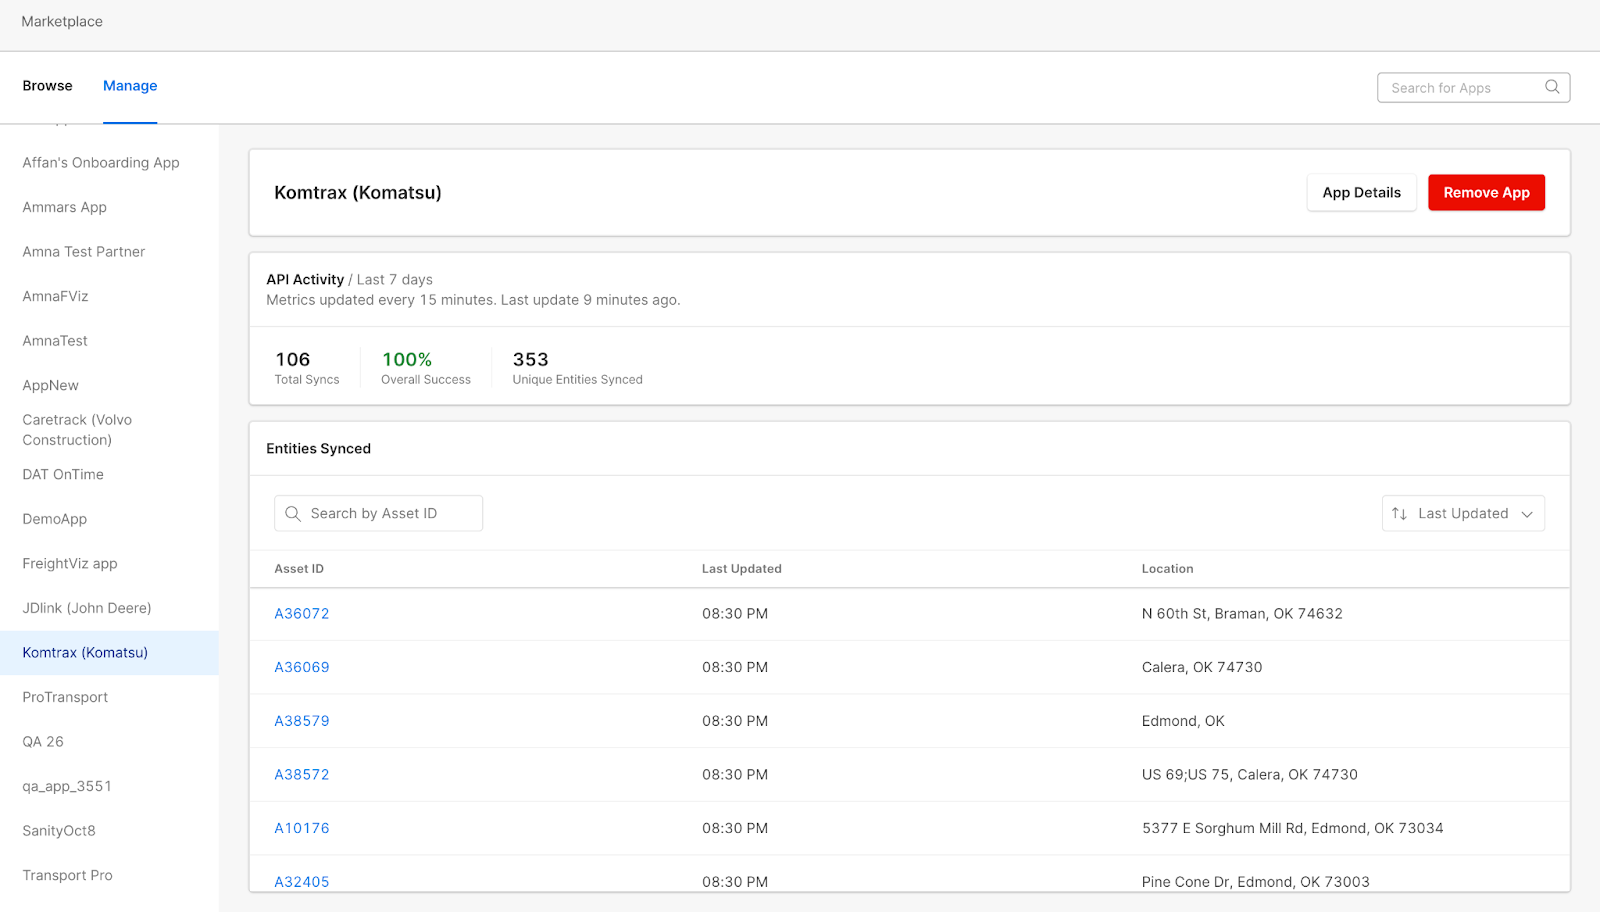Viewport: 1600px width, 912px height.
Task: Select DemoApp in sidebar
Action: click(x=54, y=519)
